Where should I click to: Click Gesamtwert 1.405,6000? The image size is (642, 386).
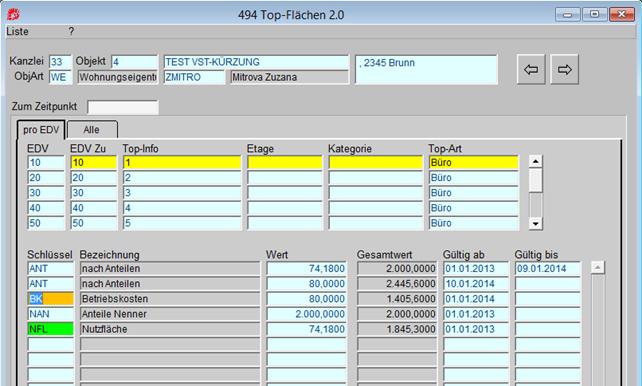[397, 299]
